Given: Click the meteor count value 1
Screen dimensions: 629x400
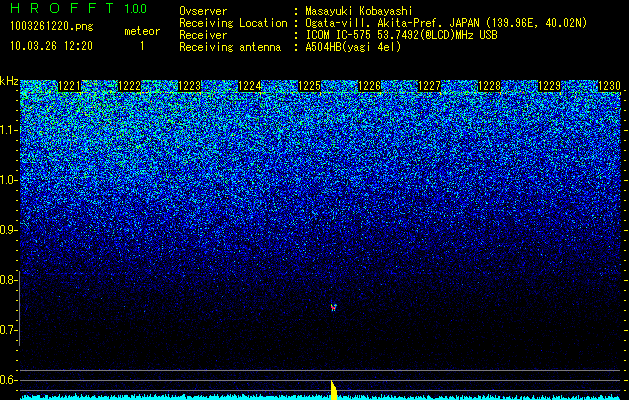Looking at the screenshot, I should click(x=142, y=46).
